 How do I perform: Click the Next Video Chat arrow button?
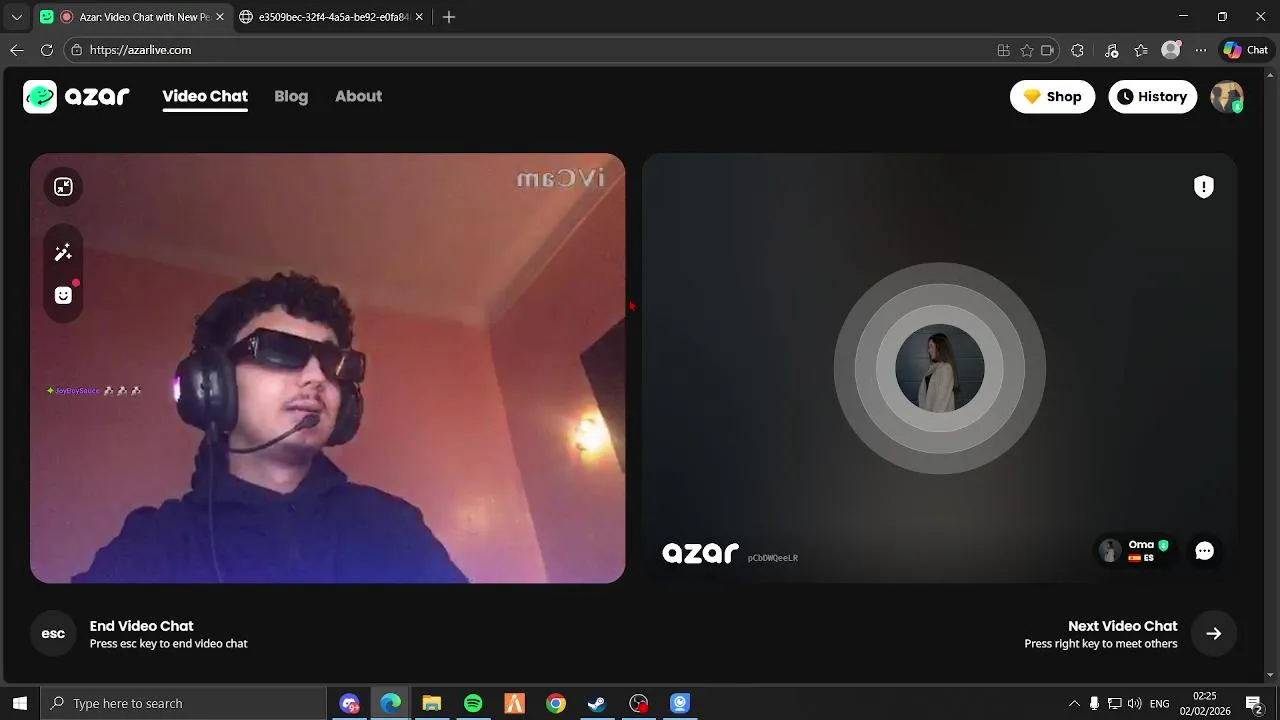[1213, 634]
